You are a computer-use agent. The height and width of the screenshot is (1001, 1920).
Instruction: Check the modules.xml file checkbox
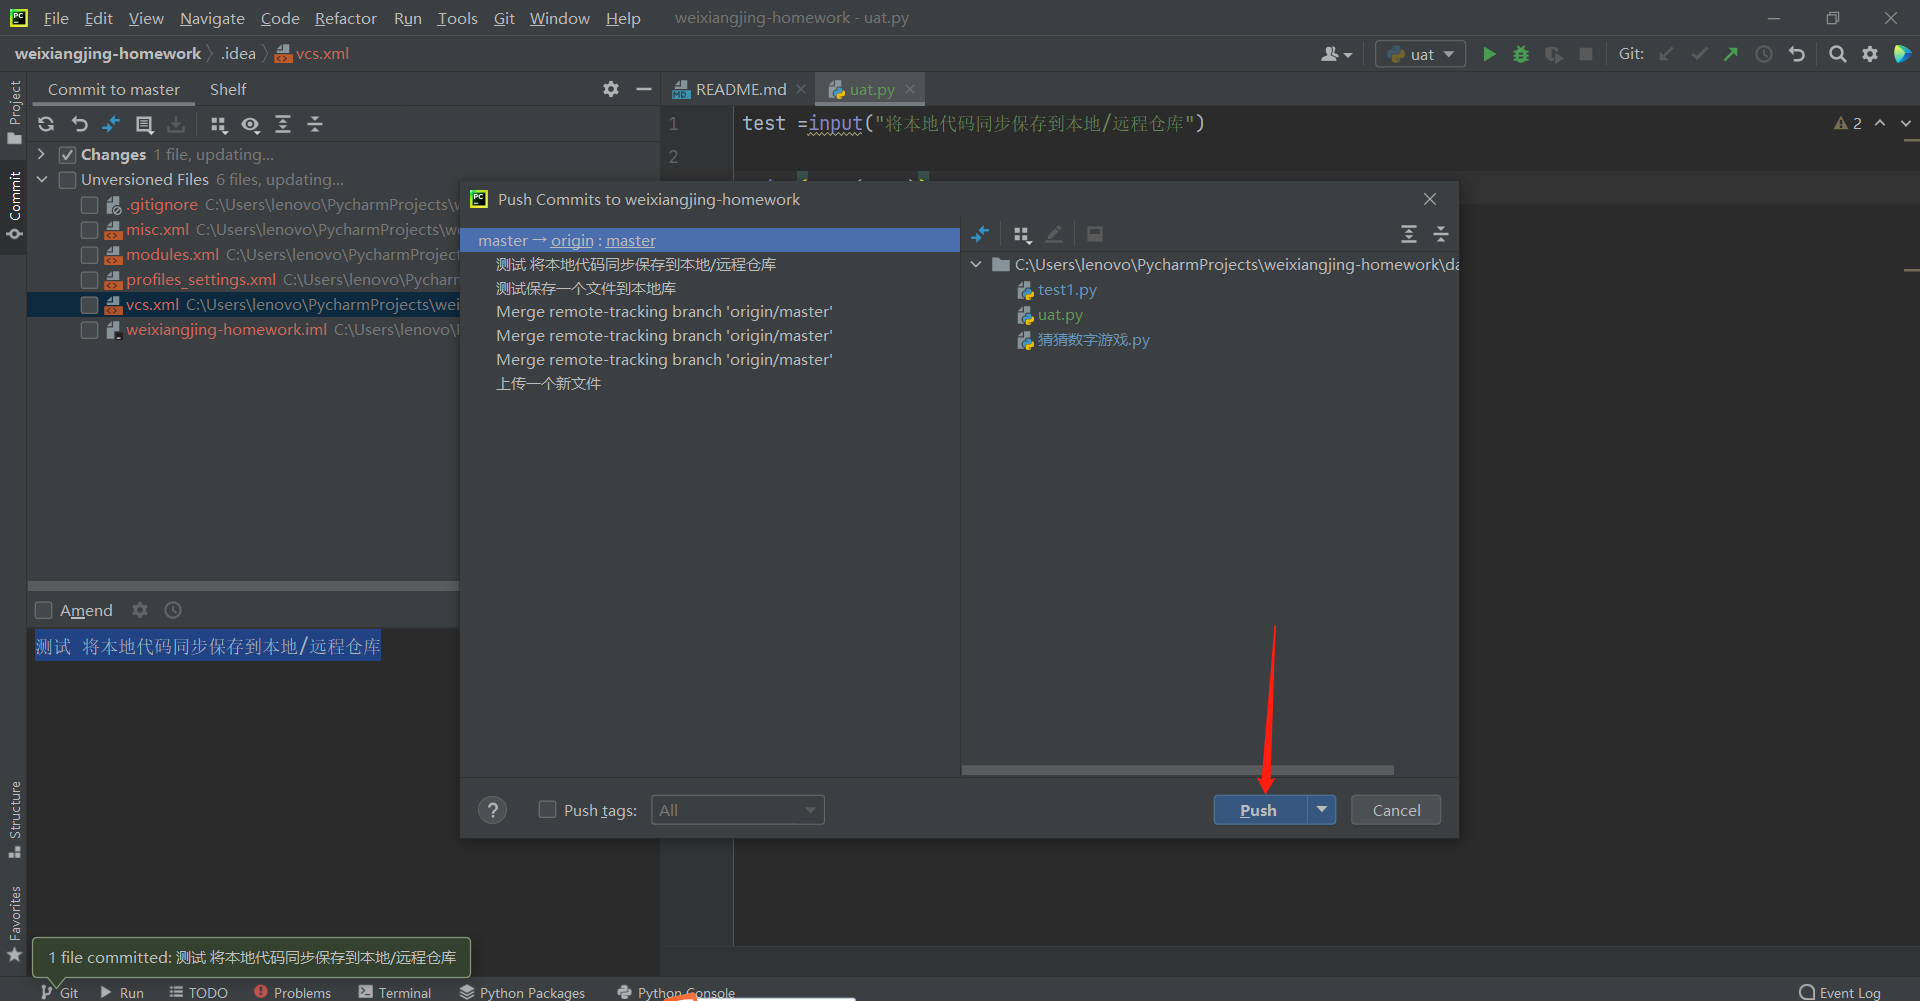pyautogui.click(x=89, y=255)
